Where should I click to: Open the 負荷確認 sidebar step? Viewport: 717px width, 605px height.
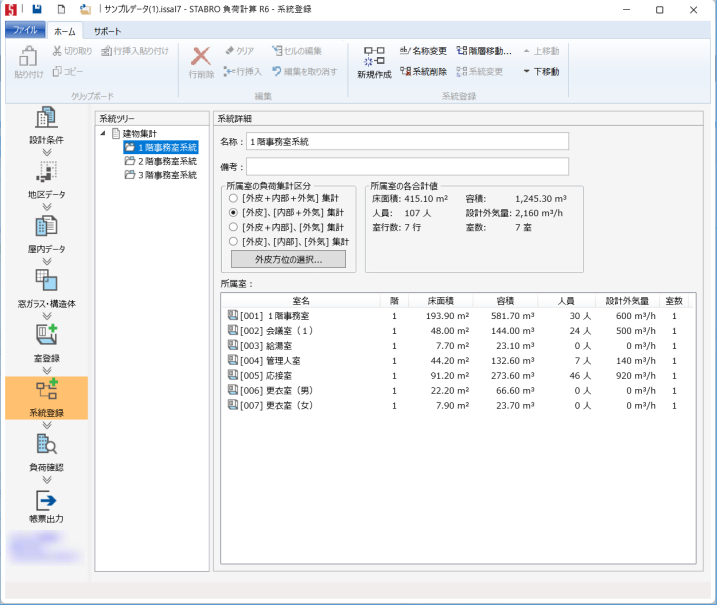tap(46, 452)
